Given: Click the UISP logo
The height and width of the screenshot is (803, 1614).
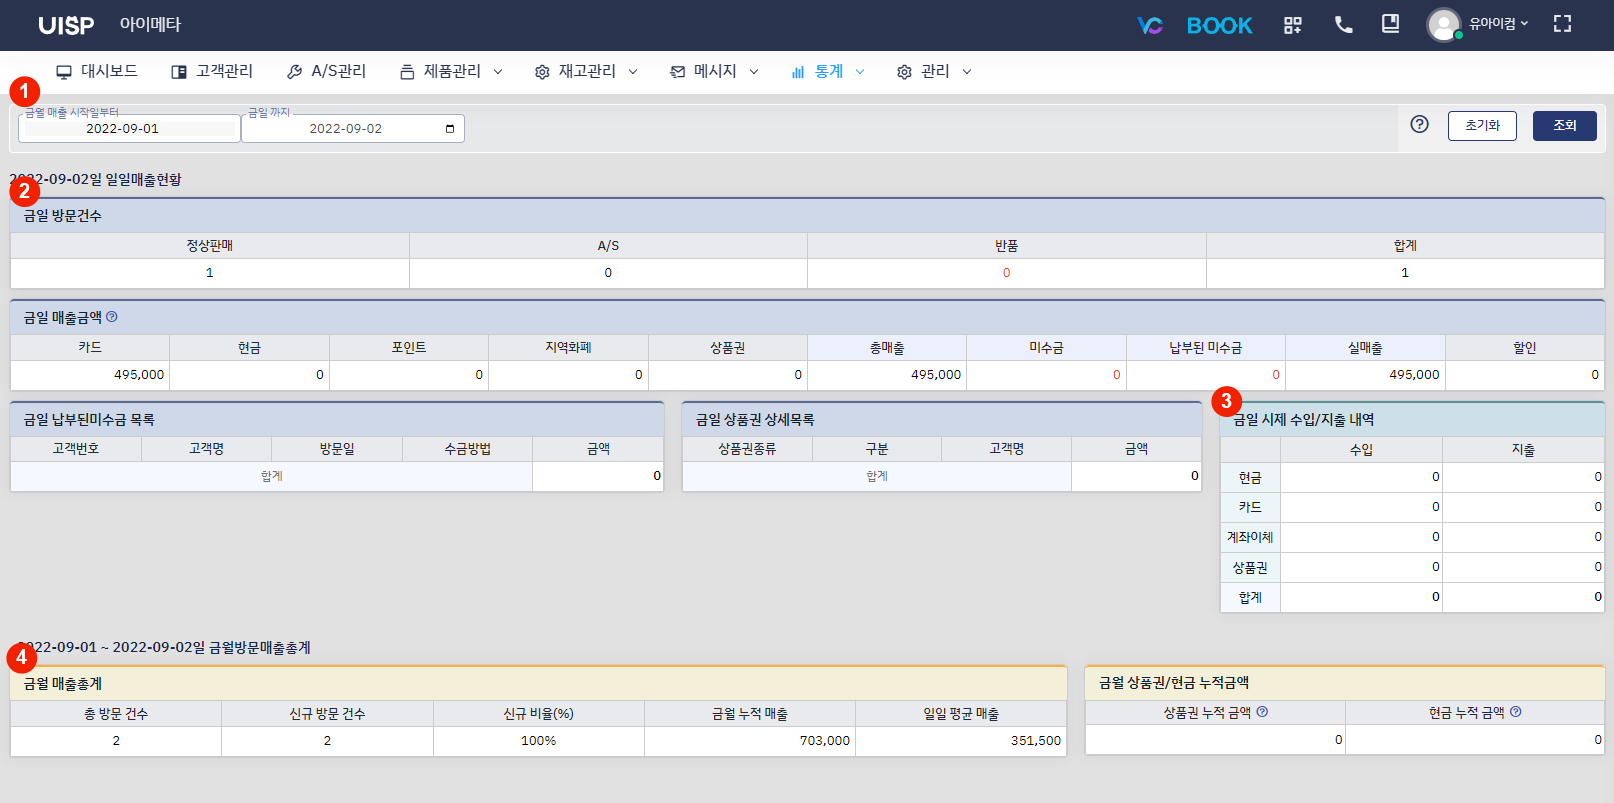Looking at the screenshot, I should coord(66,25).
